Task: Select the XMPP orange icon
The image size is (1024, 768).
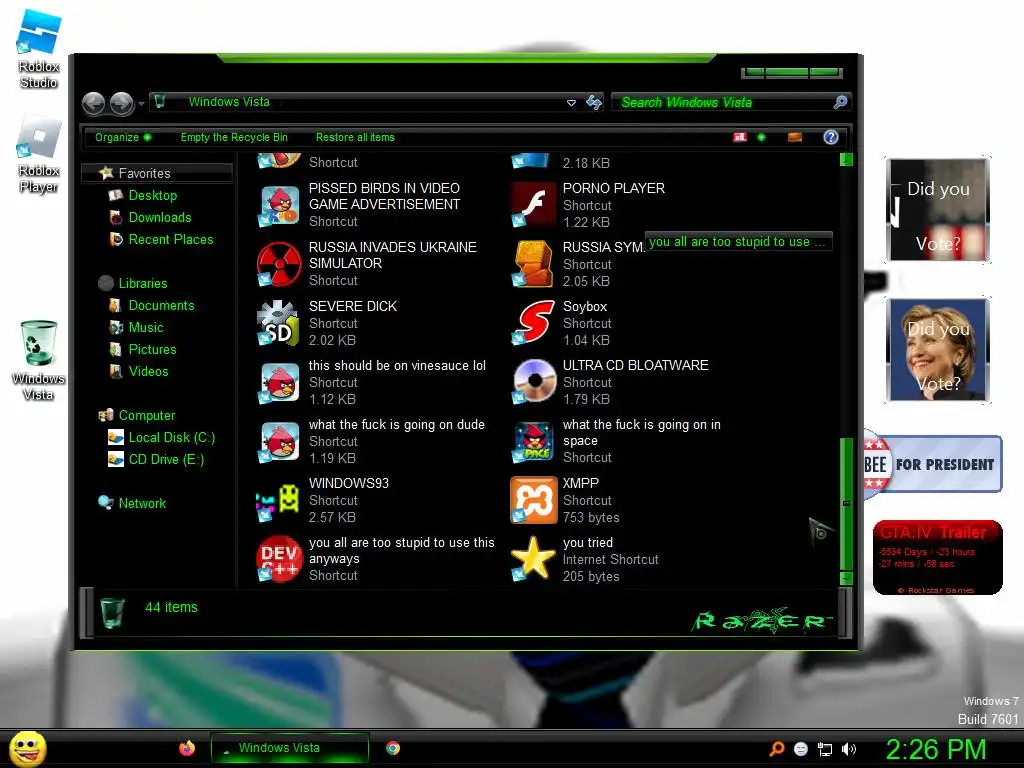Action: [x=533, y=500]
